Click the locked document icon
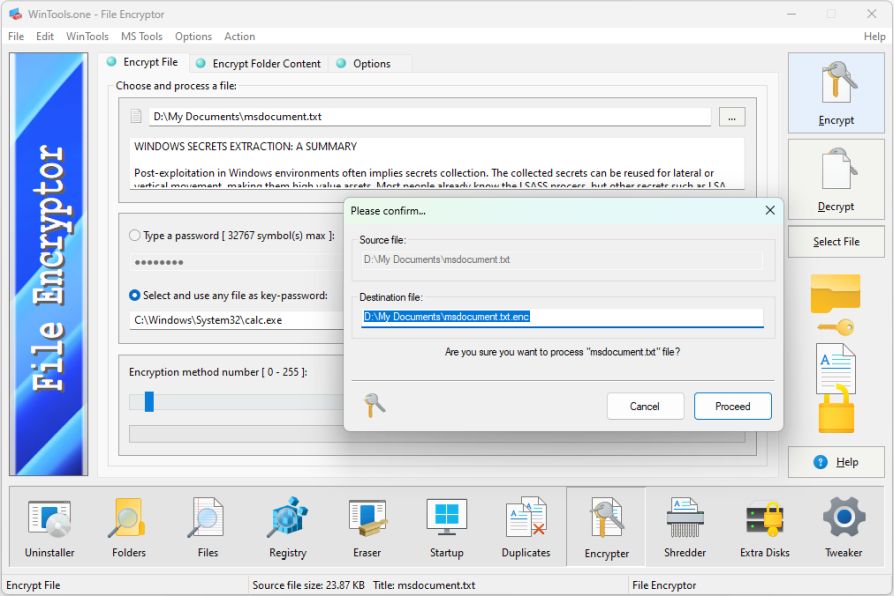 836,388
